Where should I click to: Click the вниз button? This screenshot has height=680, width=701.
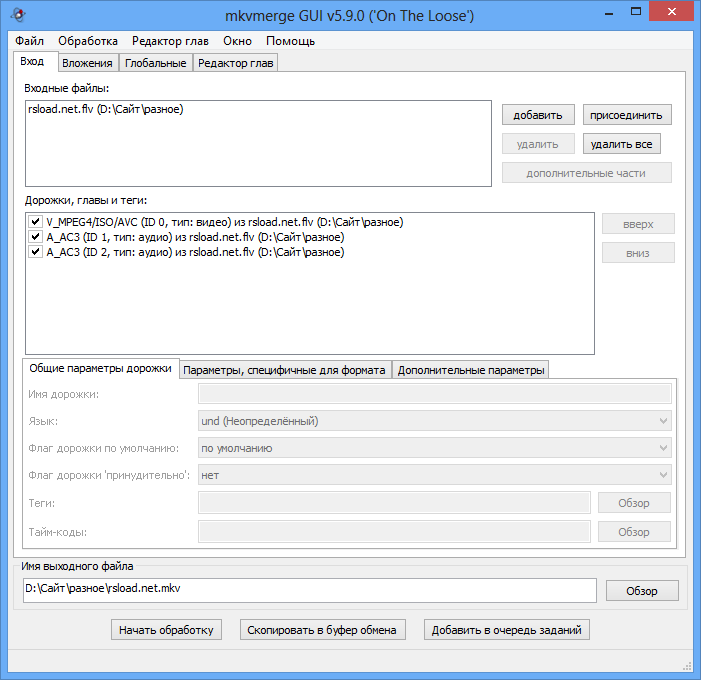coord(638,253)
